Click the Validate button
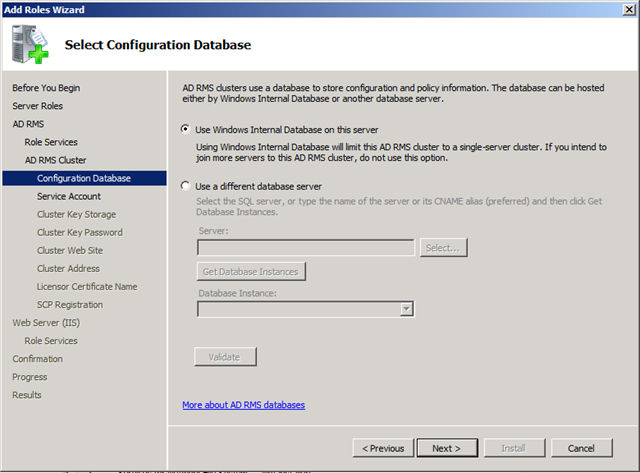The image size is (640, 473). 225,357
